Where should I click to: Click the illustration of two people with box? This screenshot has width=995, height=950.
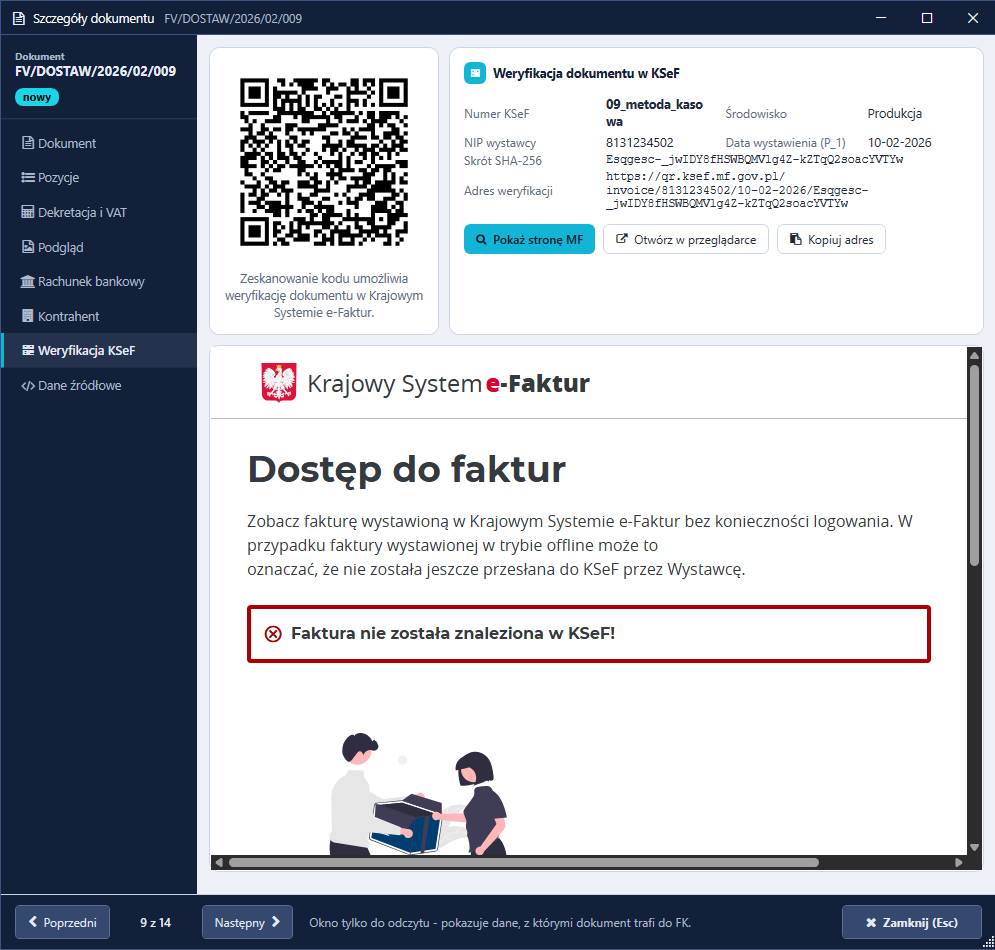(419, 795)
